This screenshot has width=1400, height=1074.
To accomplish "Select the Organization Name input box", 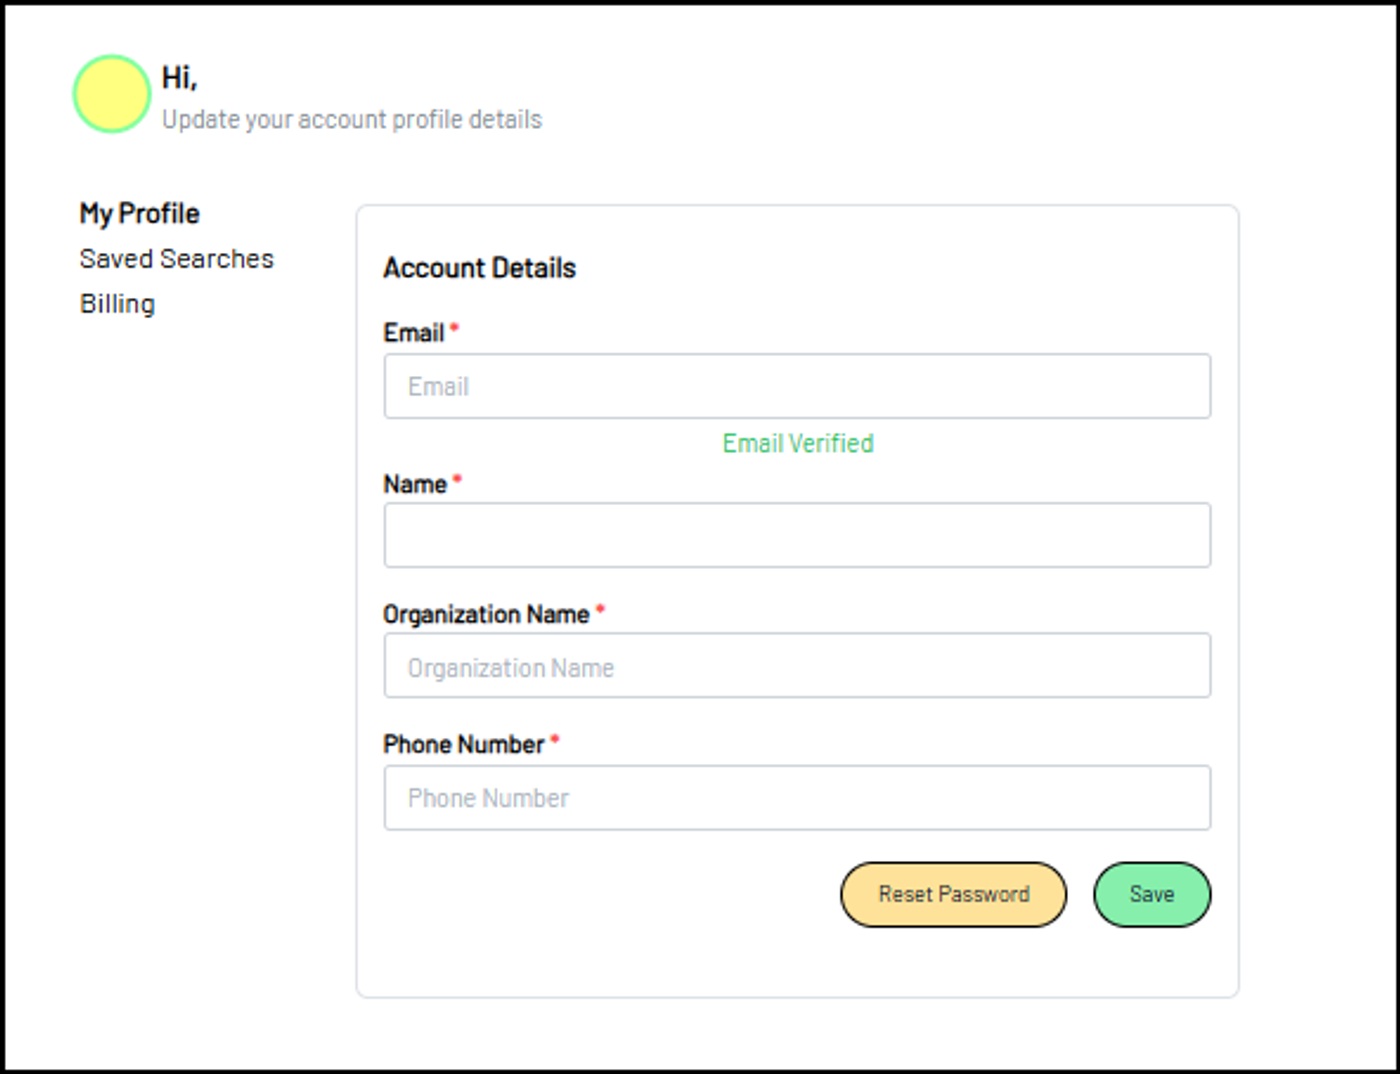I will (x=797, y=665).
